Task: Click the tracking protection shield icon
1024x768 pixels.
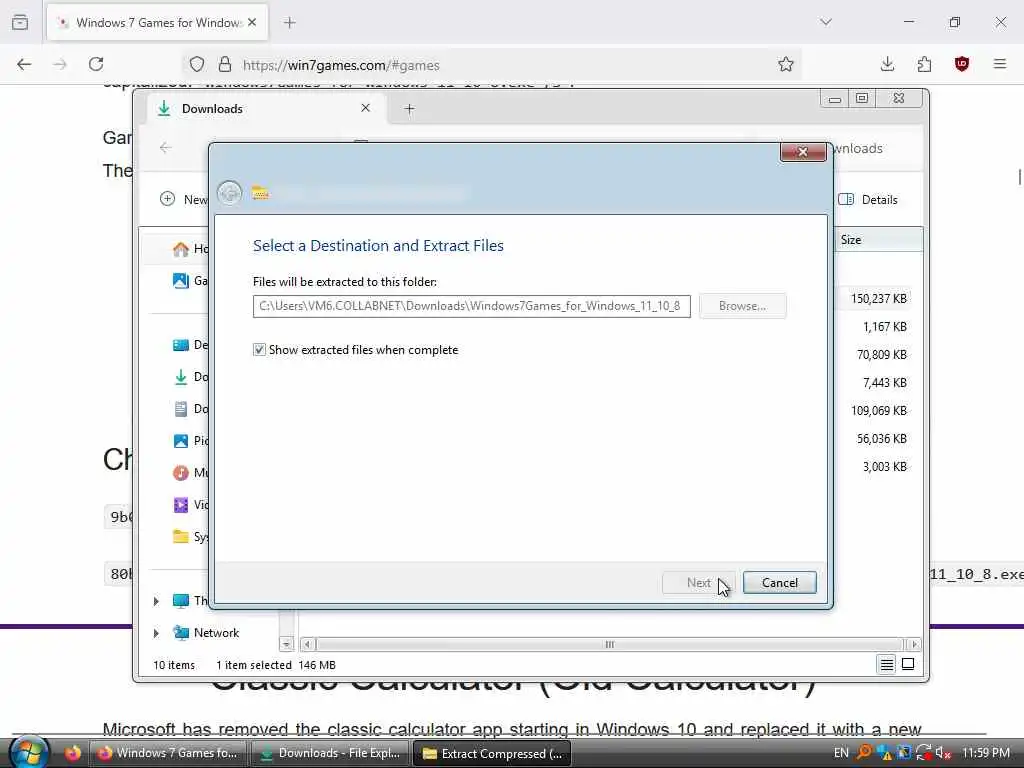Action: pyautogui.click(x=197, y=65)
